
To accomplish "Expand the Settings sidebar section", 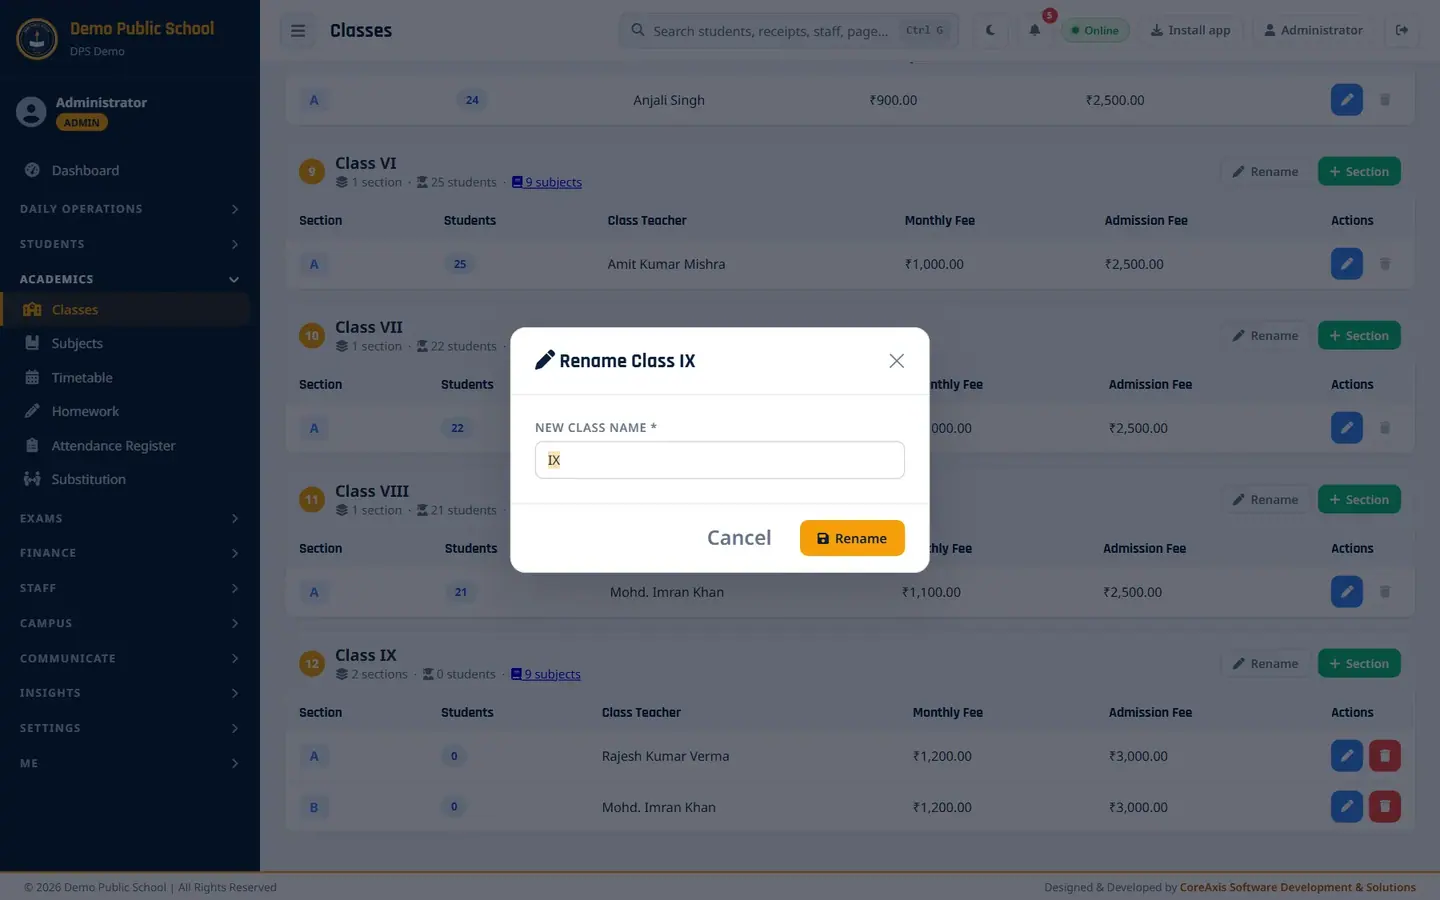I will [x=130, y=728].
